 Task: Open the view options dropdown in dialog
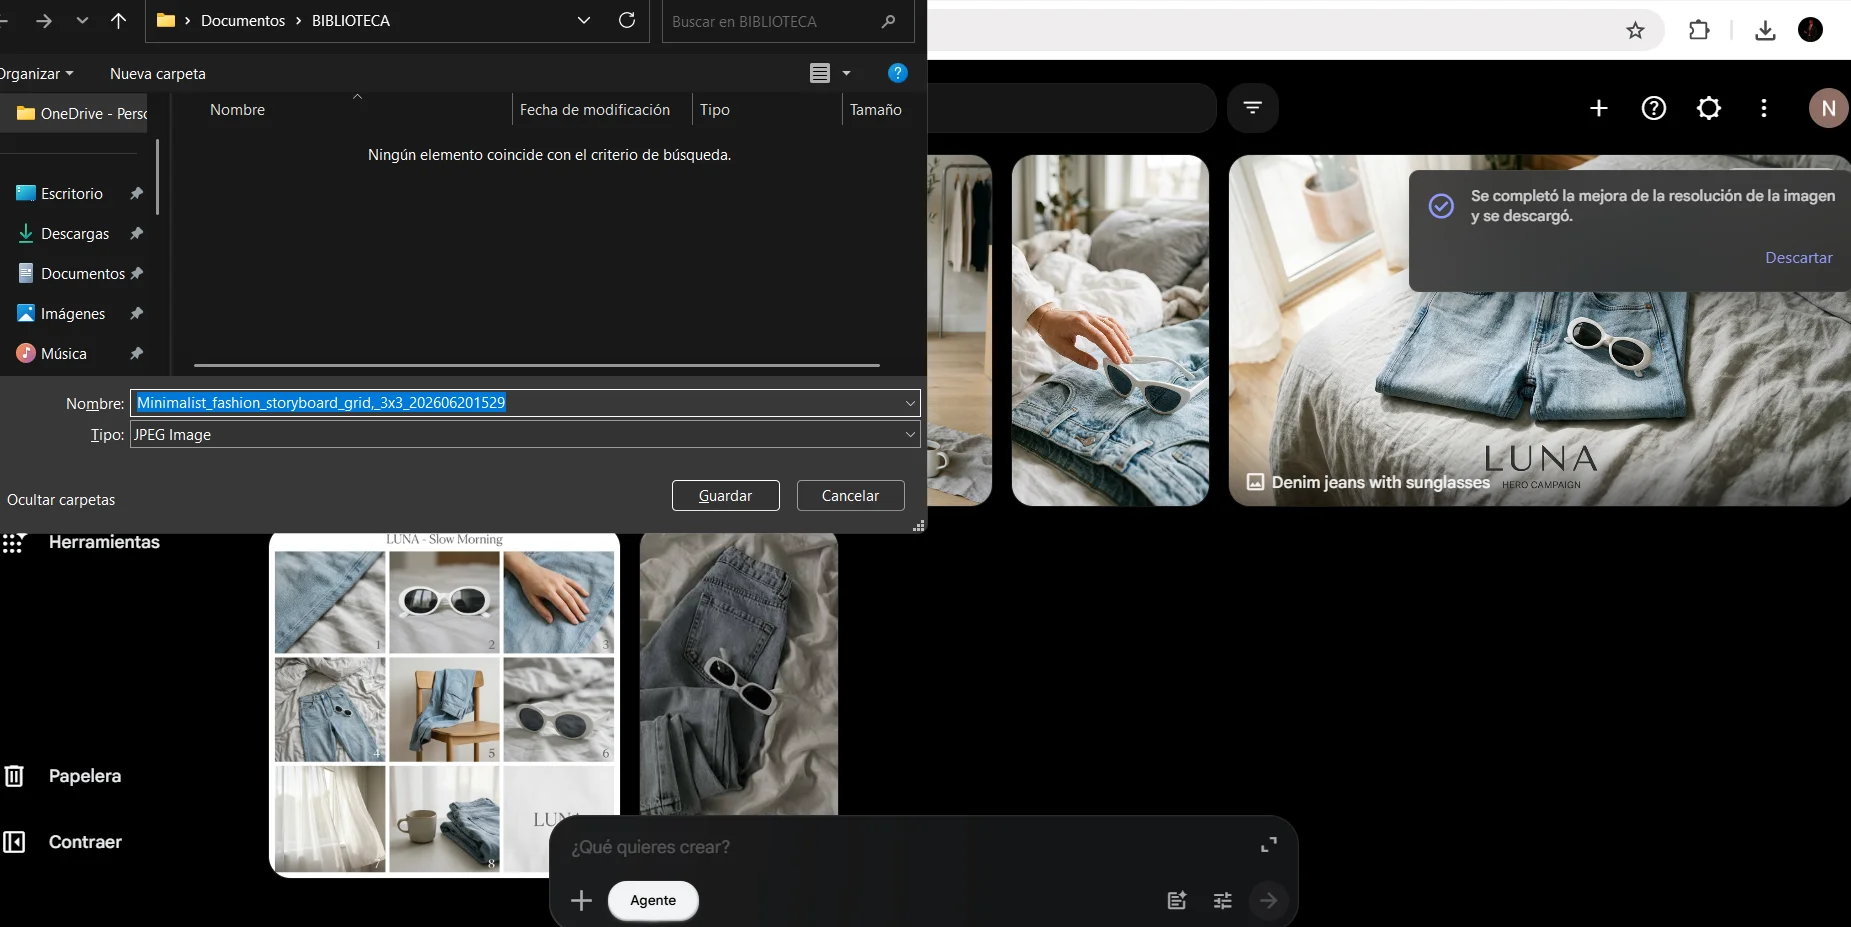846,73
